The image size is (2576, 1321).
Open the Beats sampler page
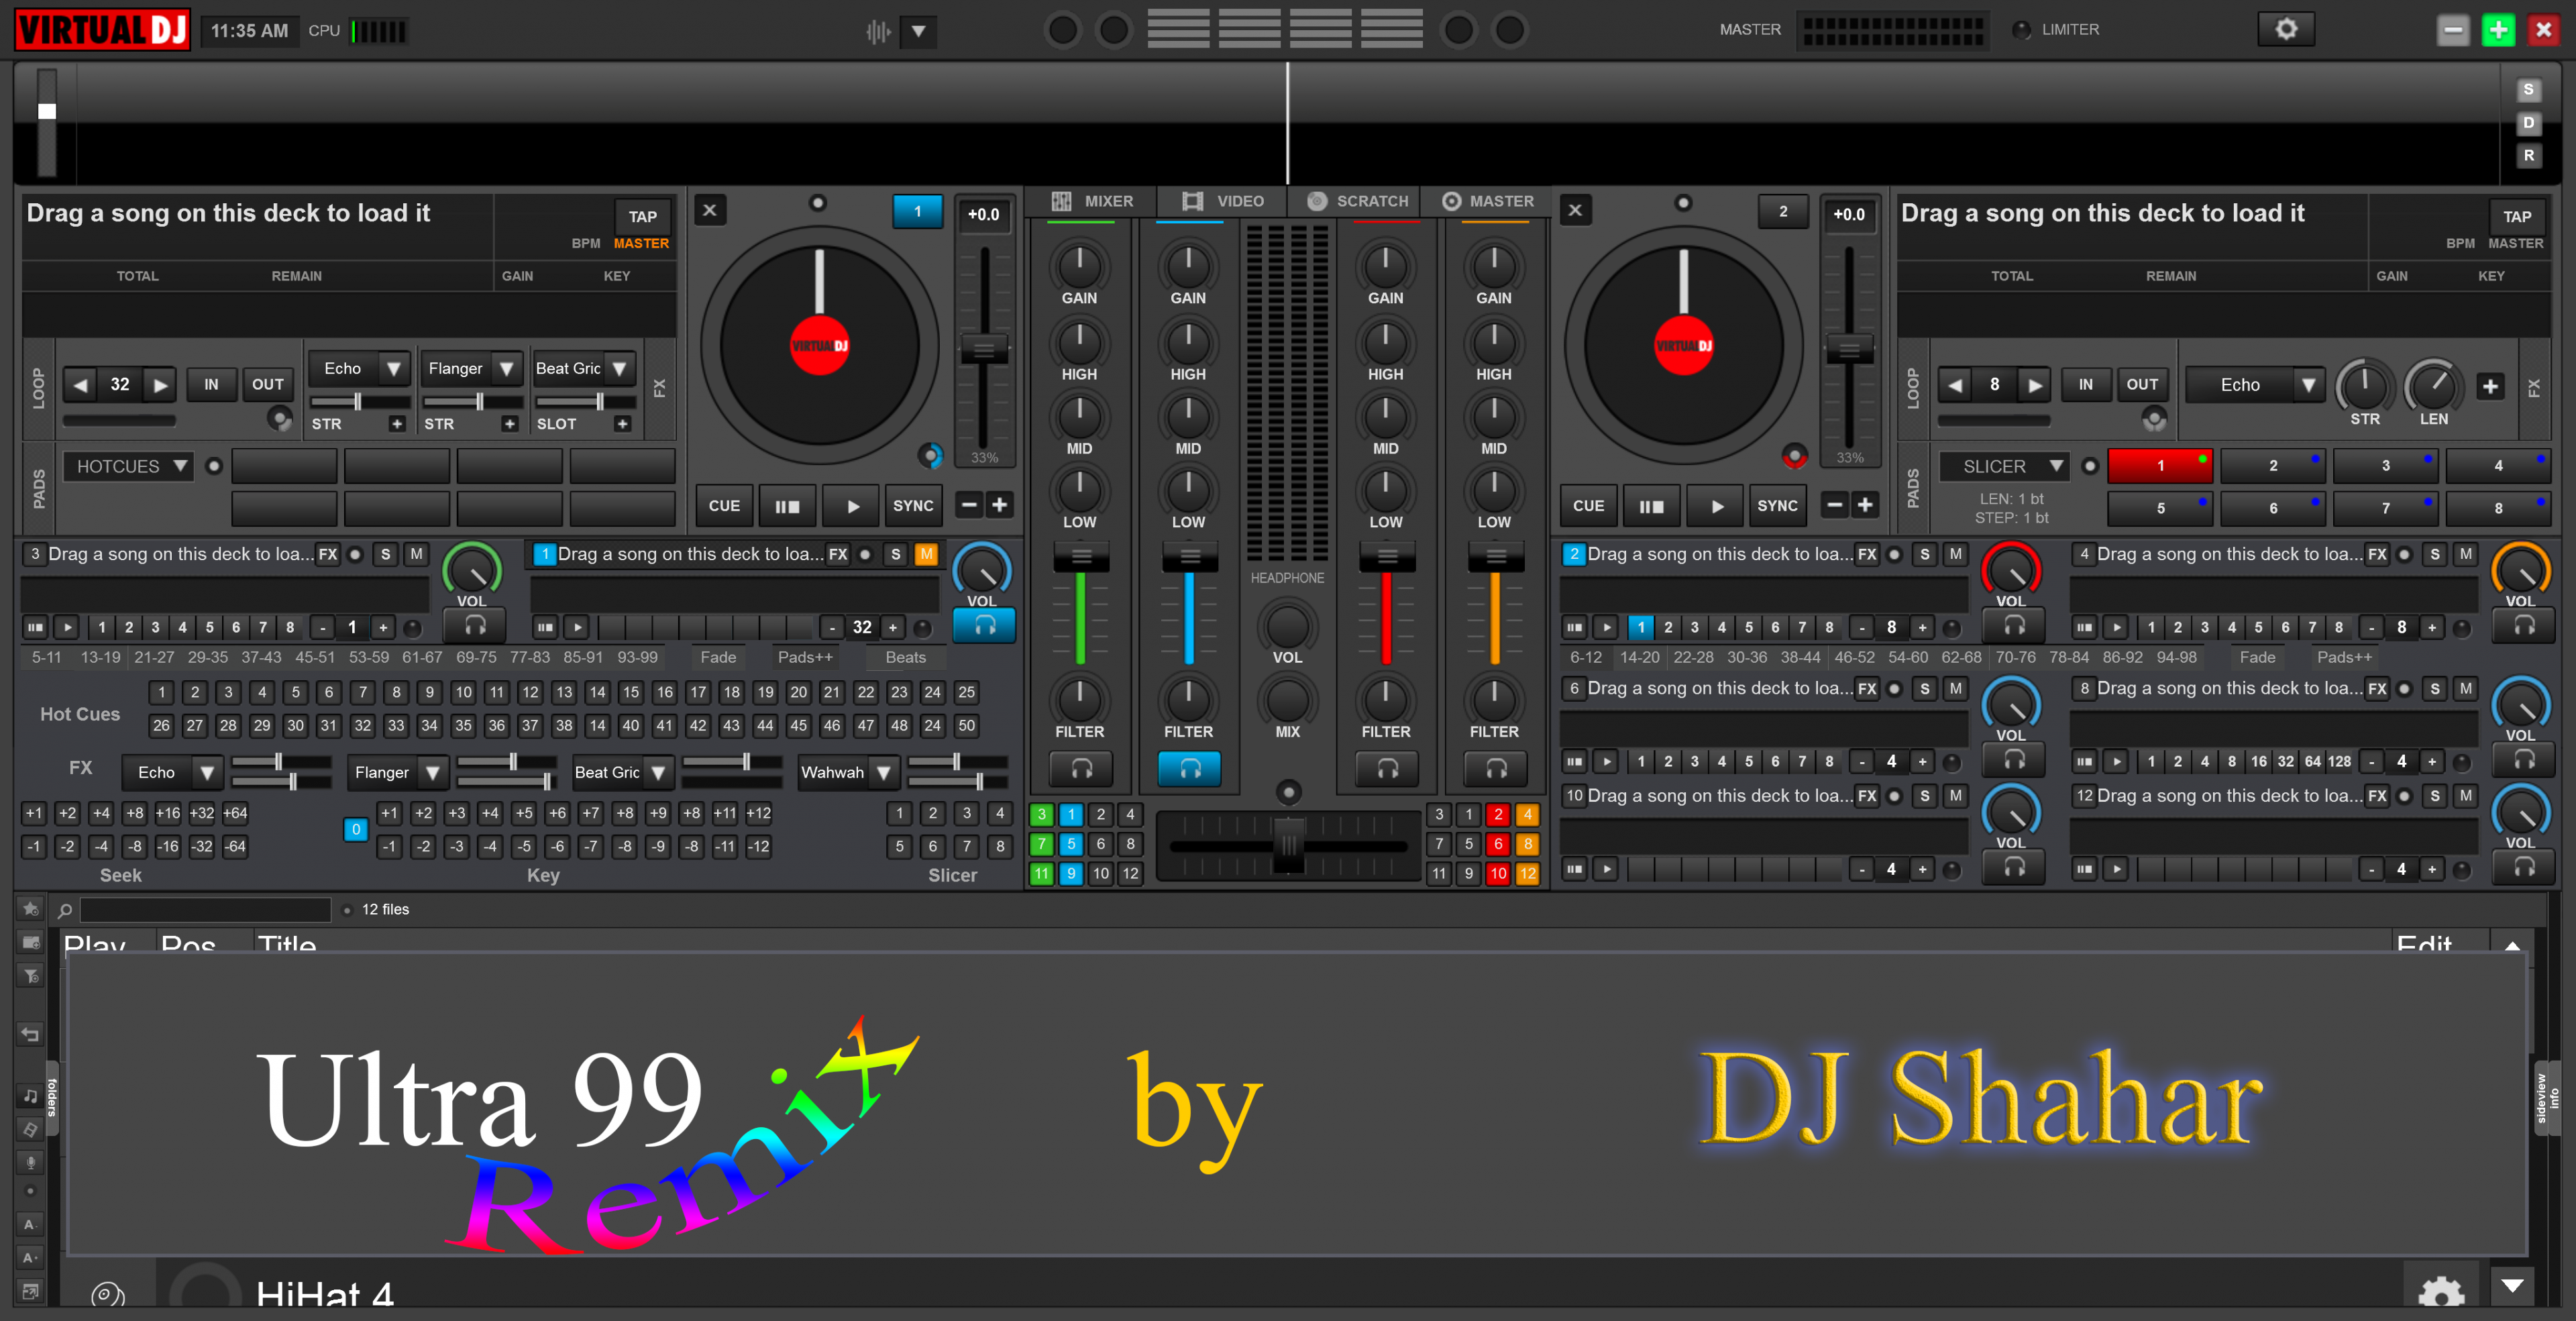click(905, 657)
